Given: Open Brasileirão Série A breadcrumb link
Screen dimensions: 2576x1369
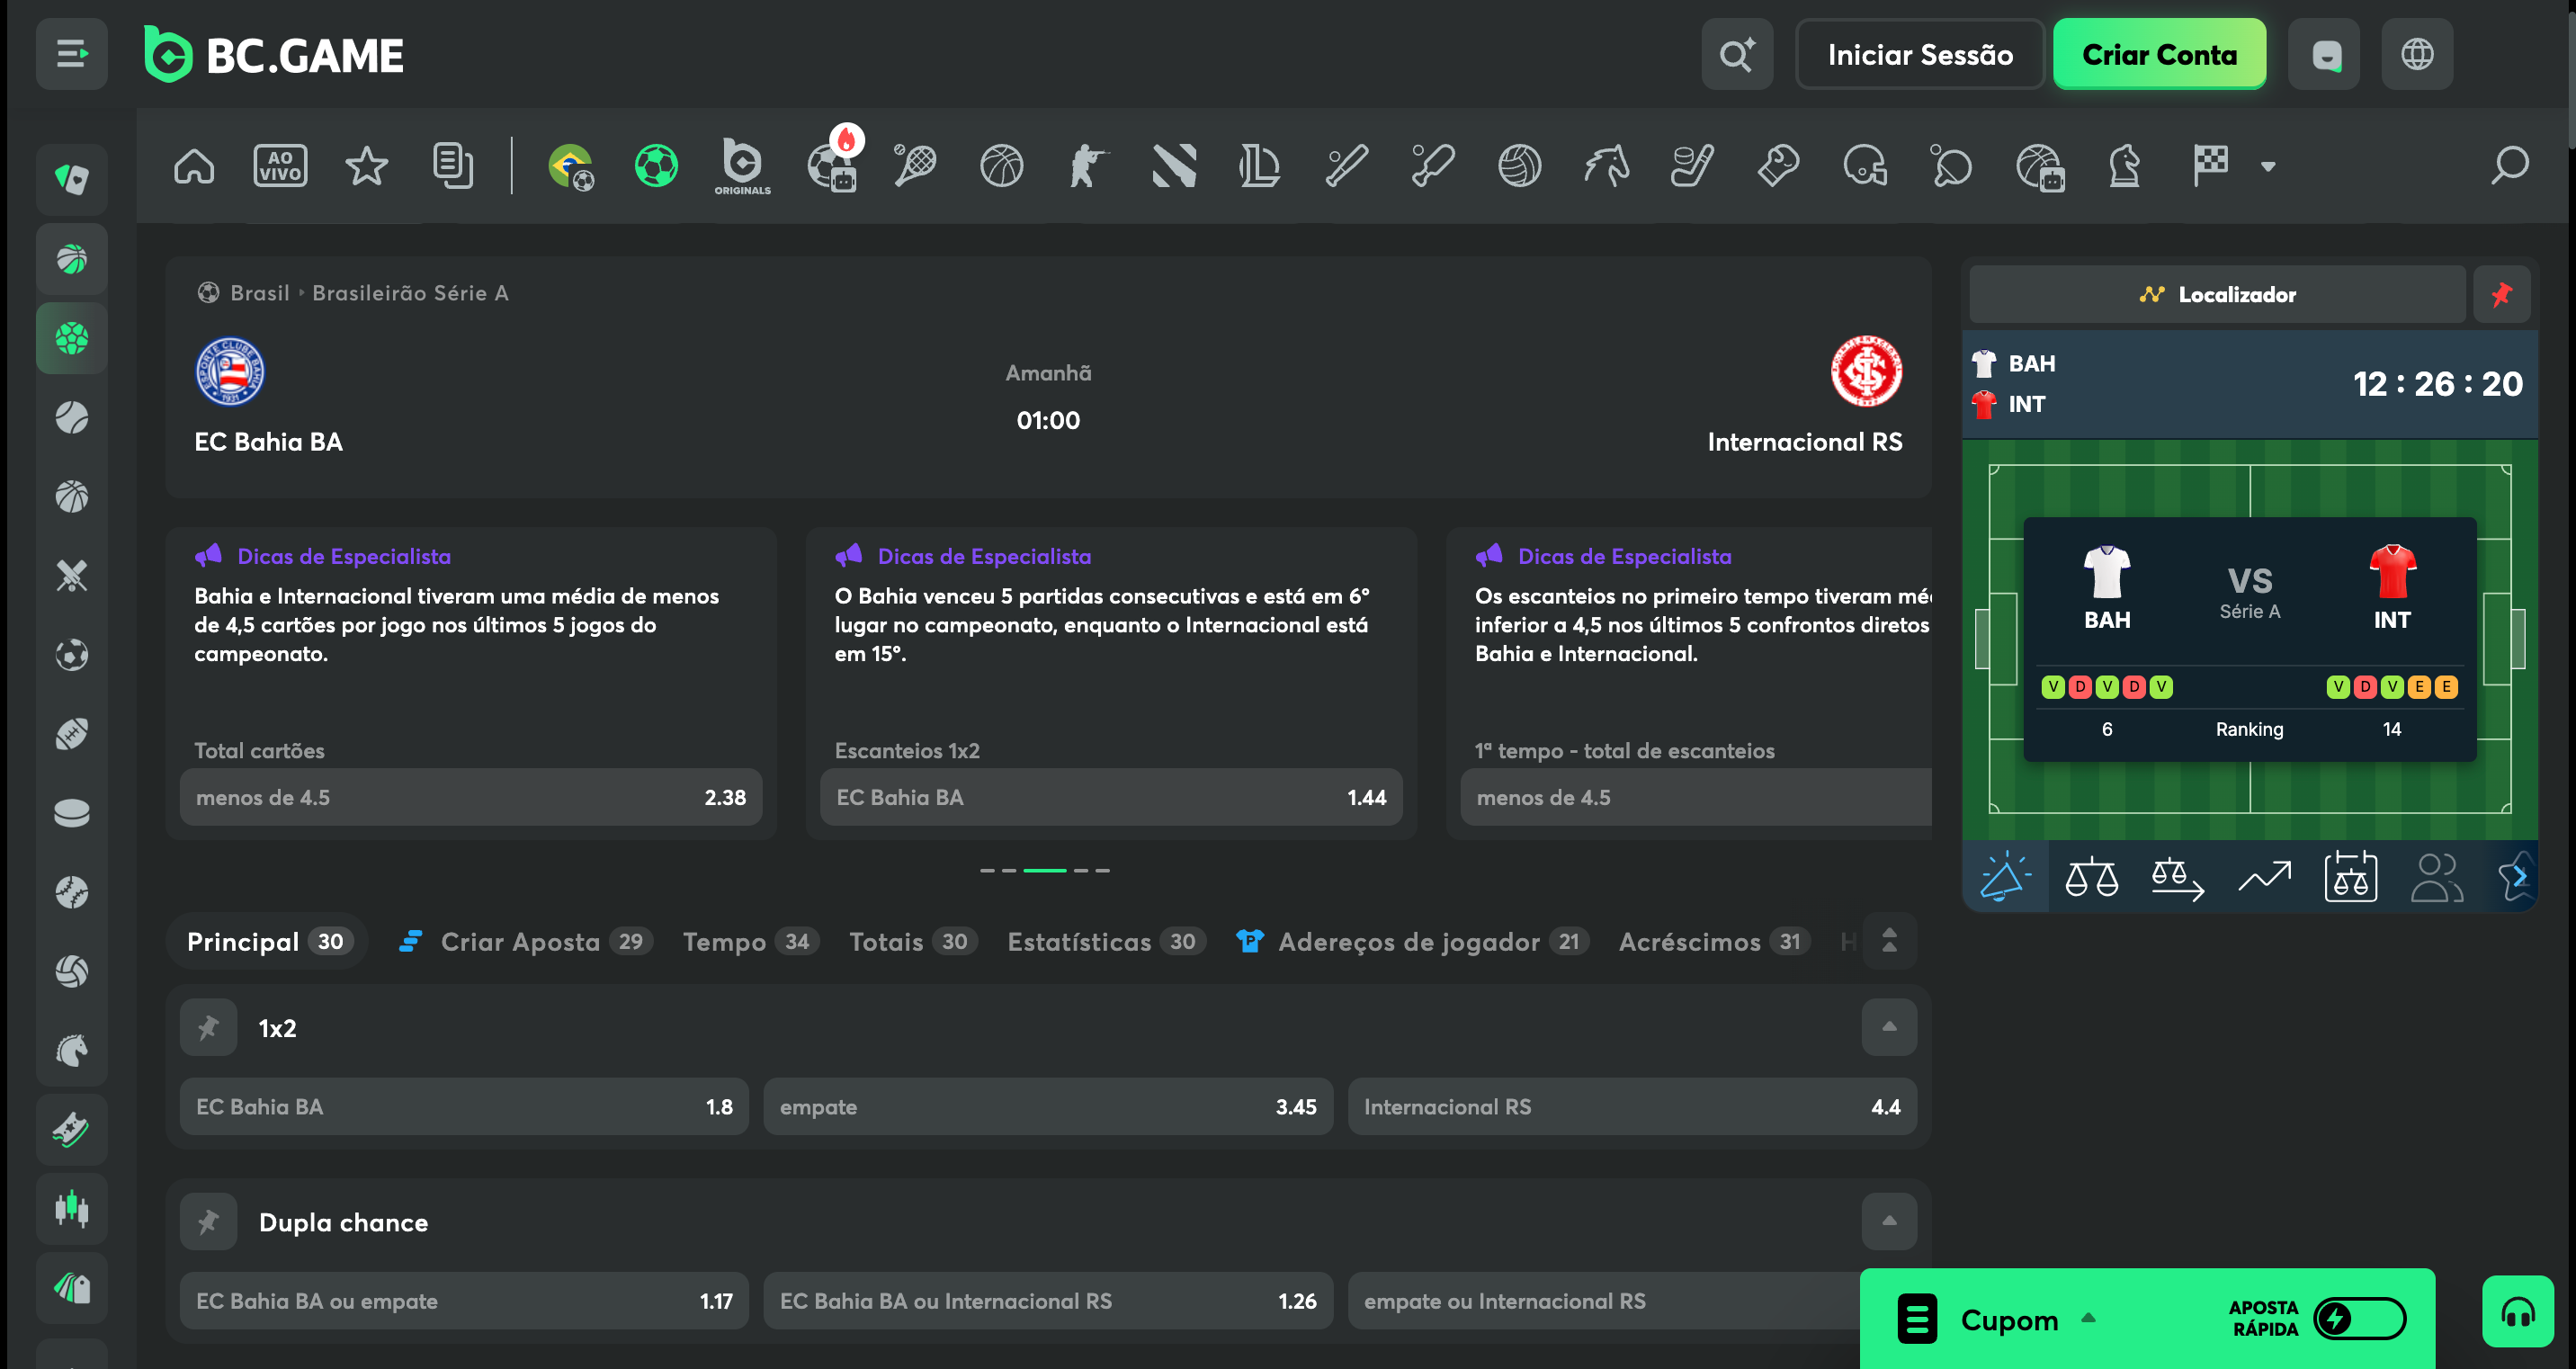Looking at the screenshot, I should tap(410, 292).
